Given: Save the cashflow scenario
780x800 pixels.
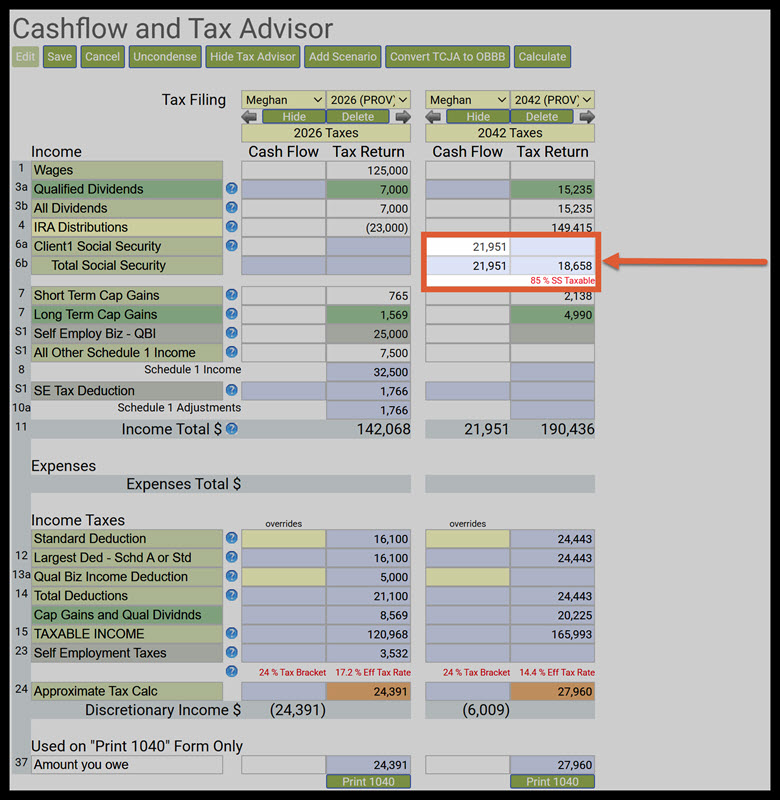Looking at the screenshot, I should [60, 57].
